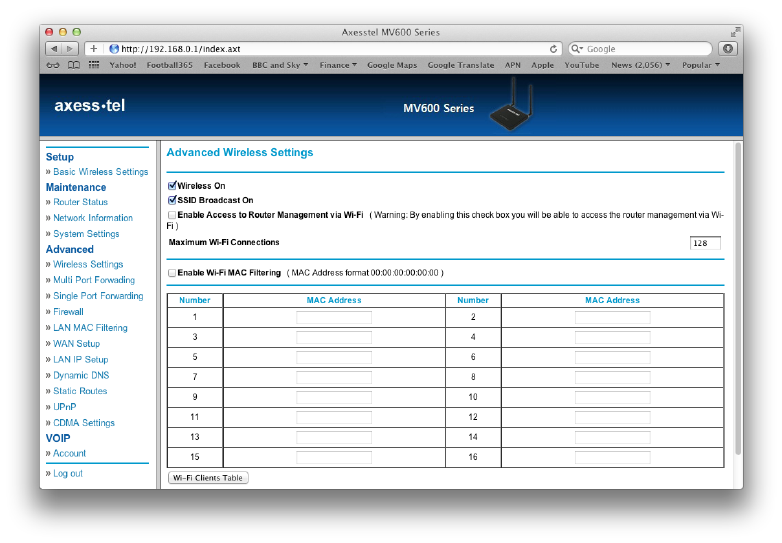Open Advanced Wireless Settings link
The height and width of the screenshot is (543, 782).
pyautogui.click(x=88, y=264)
